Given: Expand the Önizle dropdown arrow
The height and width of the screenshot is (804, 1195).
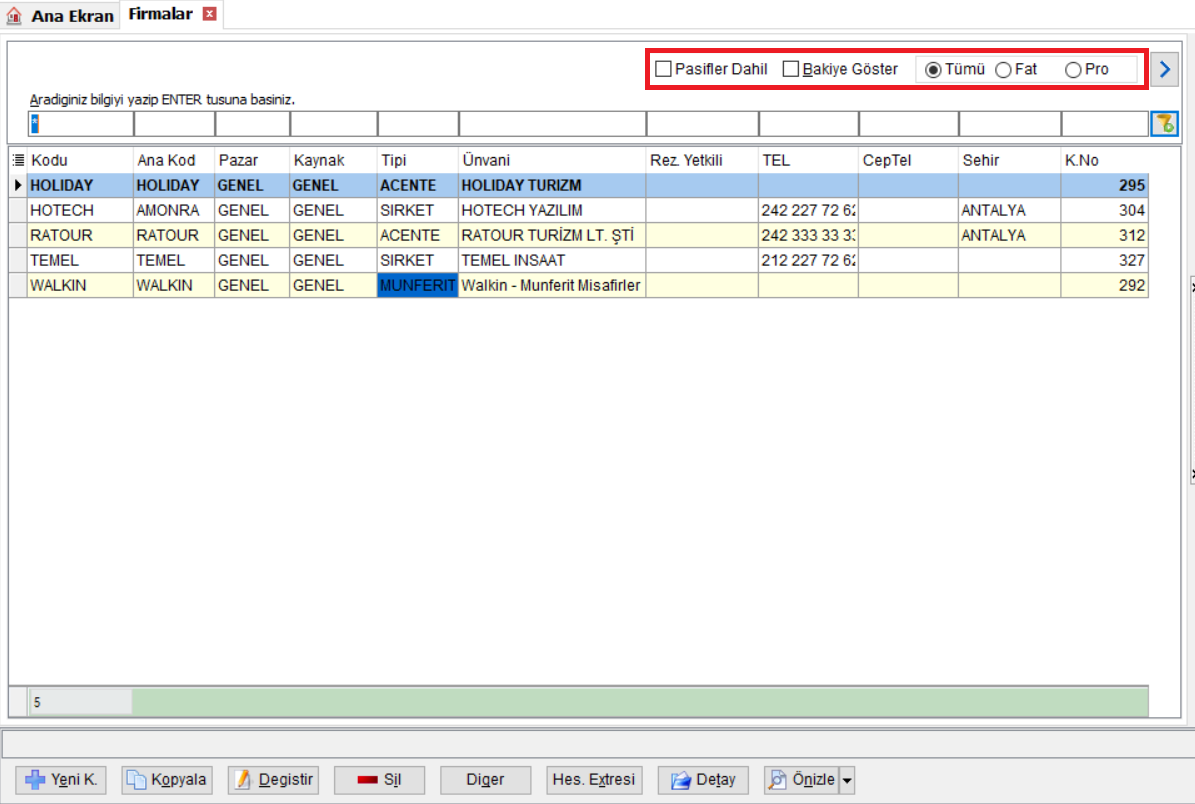Looking at the screenshot, I should click(x=847, y=780).
